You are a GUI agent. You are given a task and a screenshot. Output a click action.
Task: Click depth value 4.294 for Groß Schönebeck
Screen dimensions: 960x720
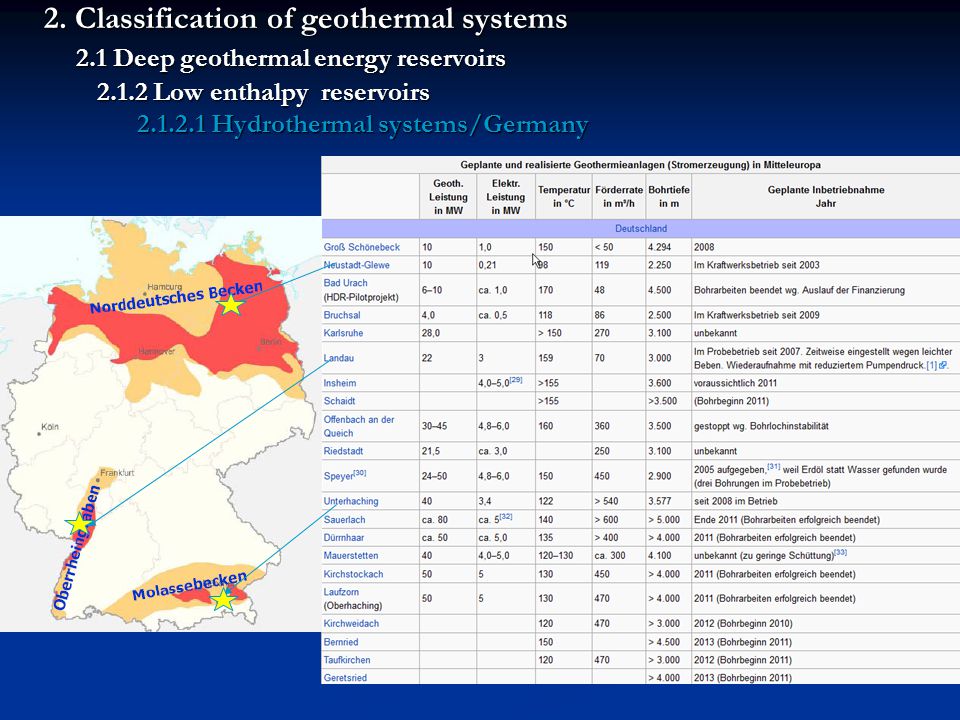(659, 247)
